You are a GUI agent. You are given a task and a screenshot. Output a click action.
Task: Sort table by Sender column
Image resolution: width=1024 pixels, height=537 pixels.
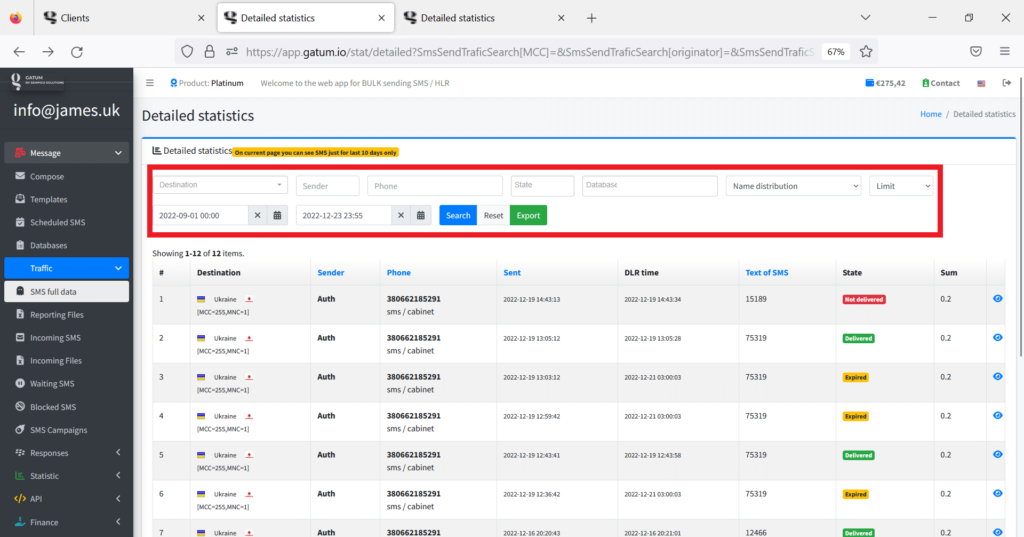coord(330,272)
